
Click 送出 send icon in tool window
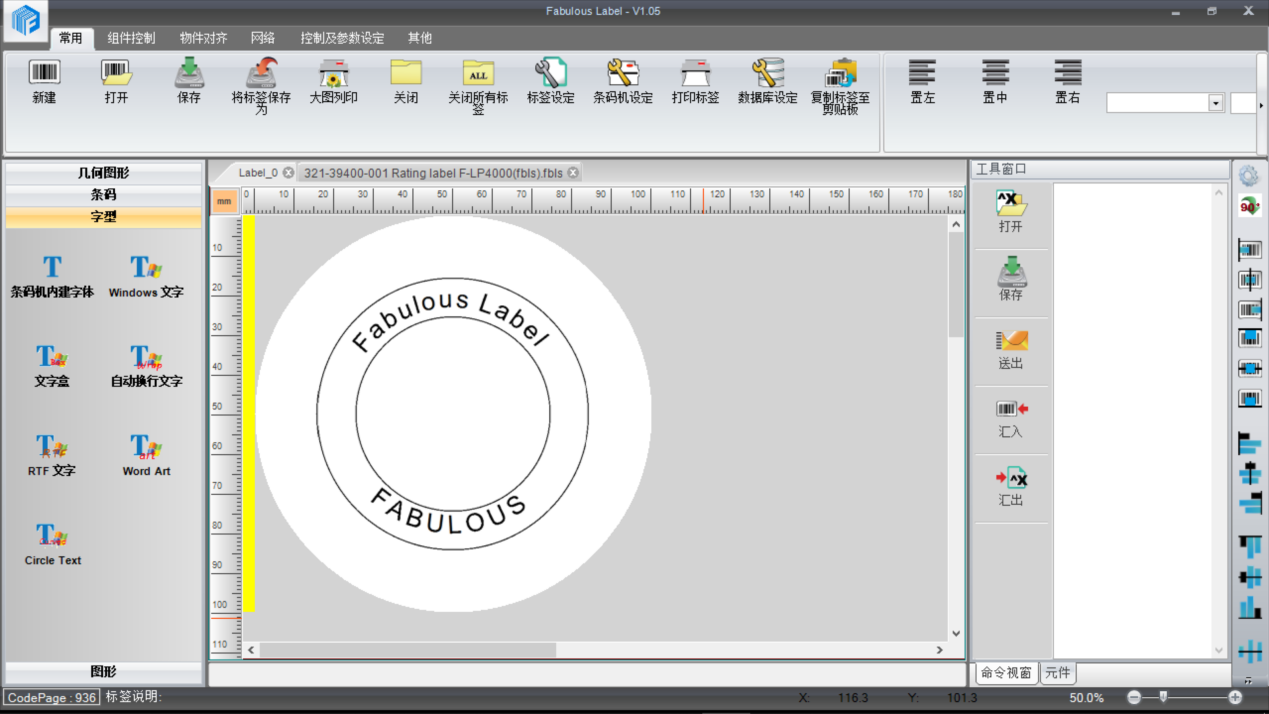[1011, 348]
